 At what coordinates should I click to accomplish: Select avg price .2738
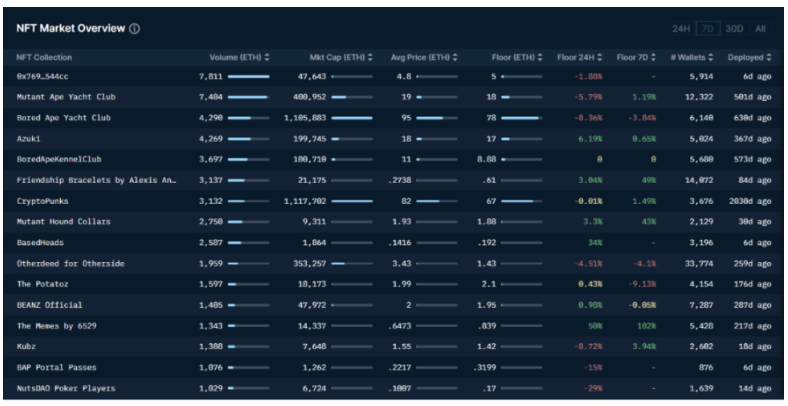pos(400,180)
